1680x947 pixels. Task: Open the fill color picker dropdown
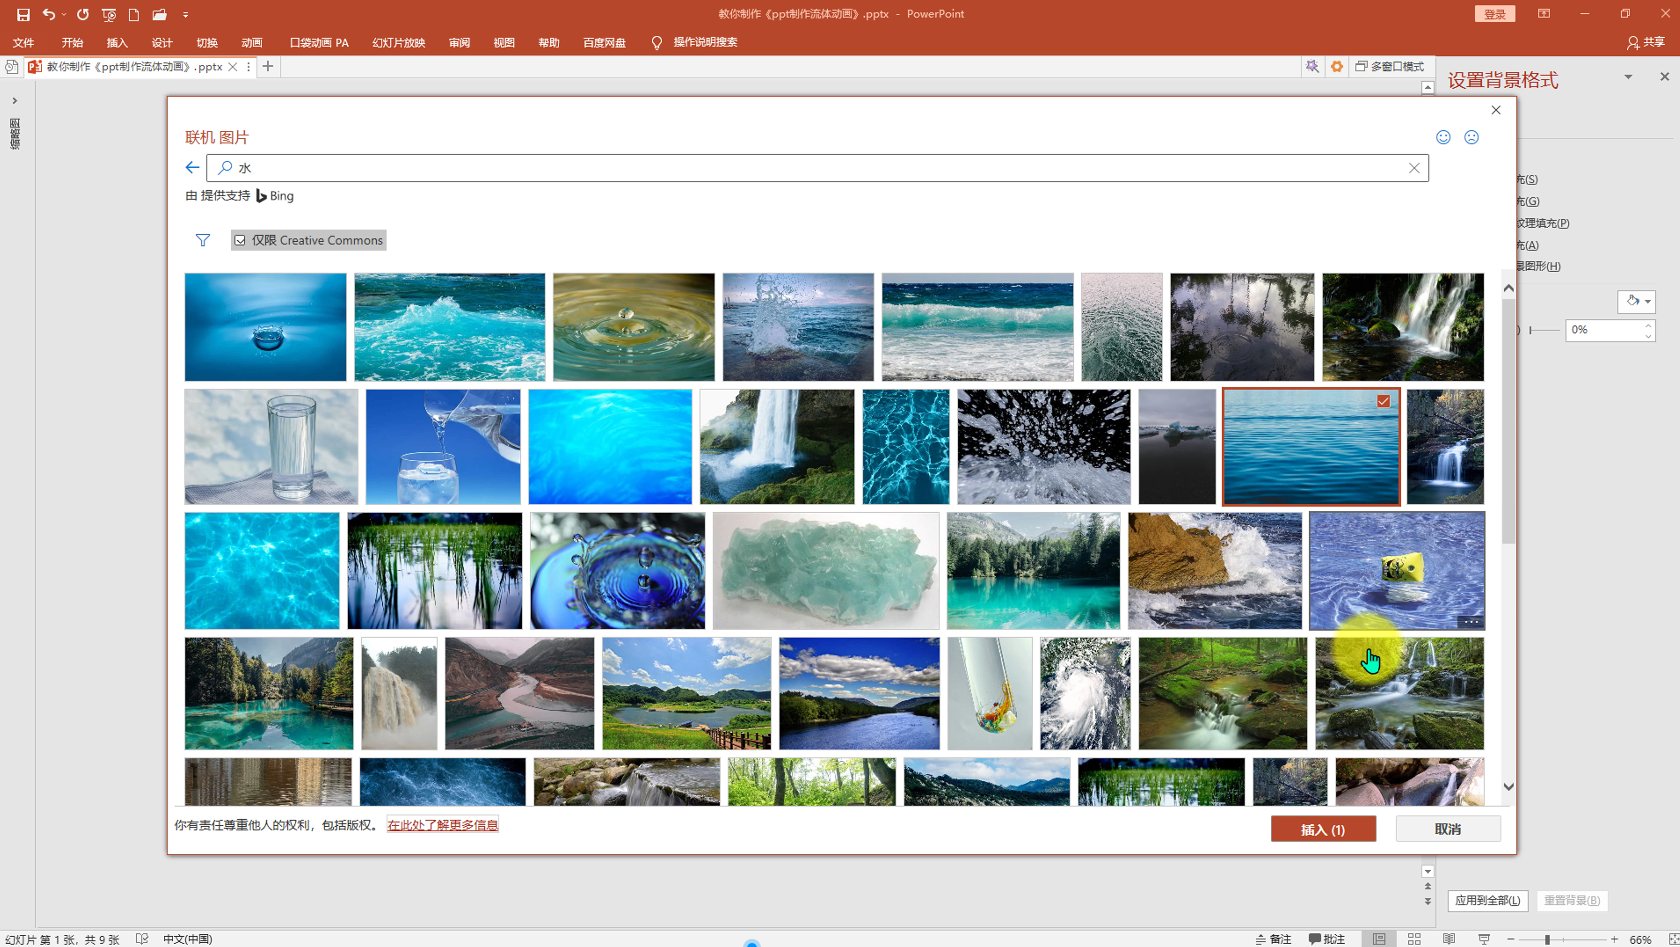pos(1637,301)
